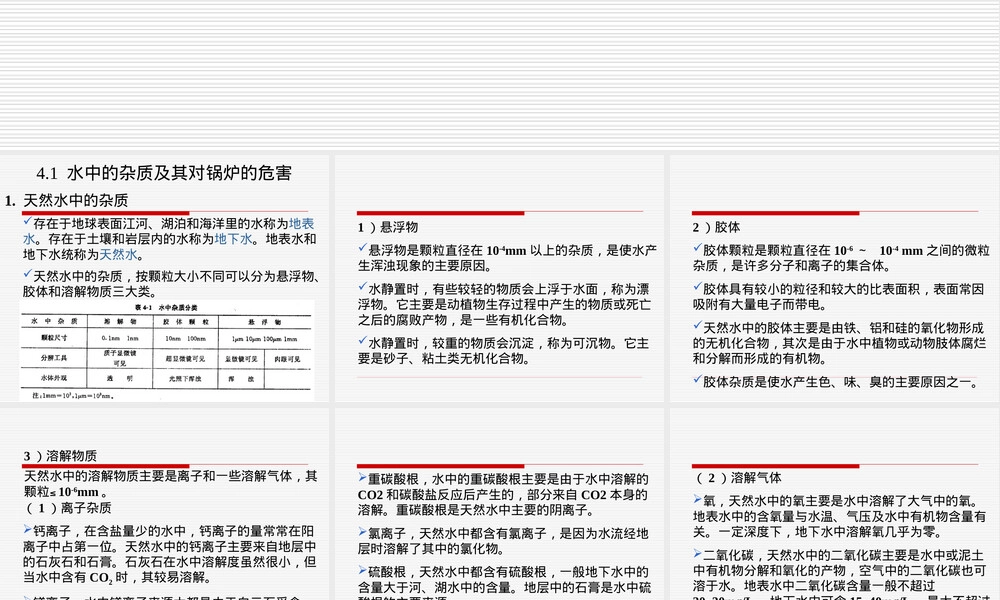This screenshot has height=600, width=1000.
Task: Open the blue 地下水 link text
Action: point(233,239)
